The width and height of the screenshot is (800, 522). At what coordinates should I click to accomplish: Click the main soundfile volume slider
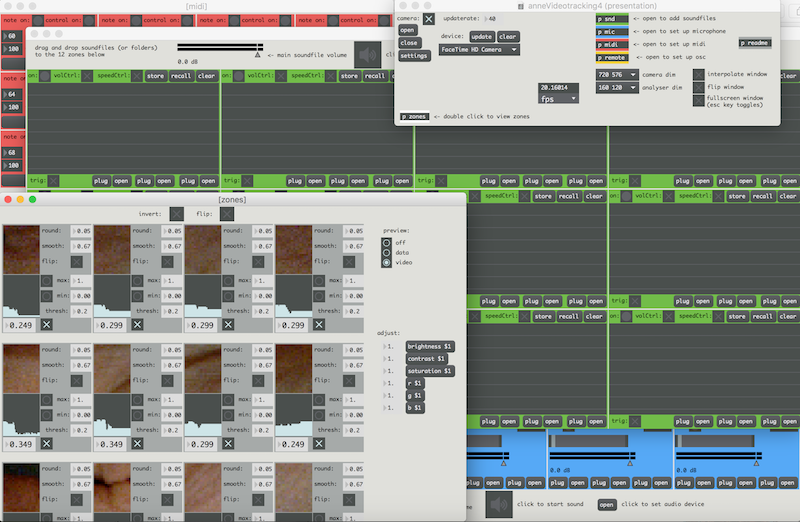click(220, 49)
